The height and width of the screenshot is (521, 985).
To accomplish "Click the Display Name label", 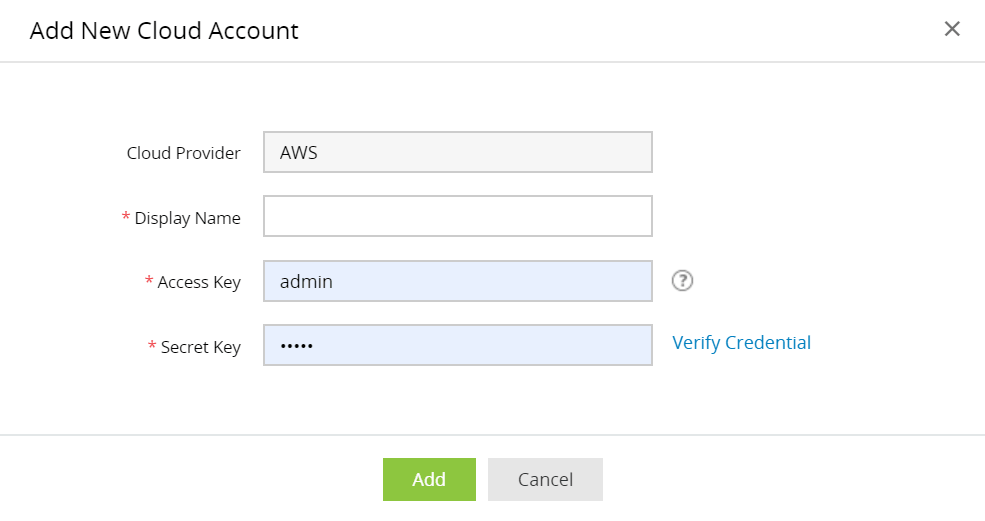I will point(187,218).
